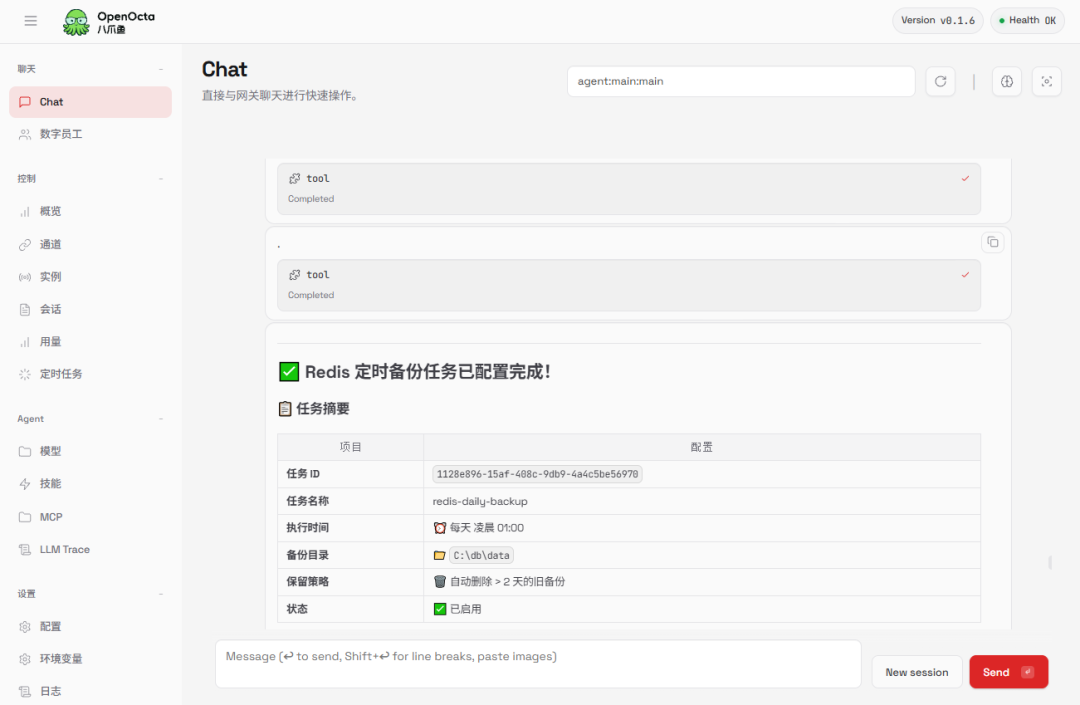Click the refresh chat icon button
This screenshot has width=1080, height=705.
point(940,82)
